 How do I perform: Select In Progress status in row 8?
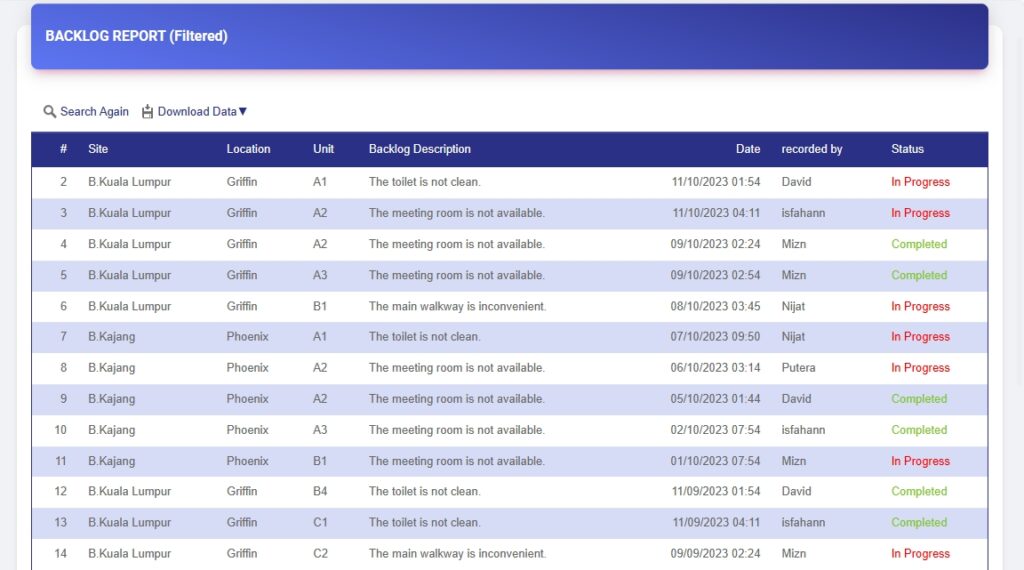pyautogui.click(x=920, y=368)
